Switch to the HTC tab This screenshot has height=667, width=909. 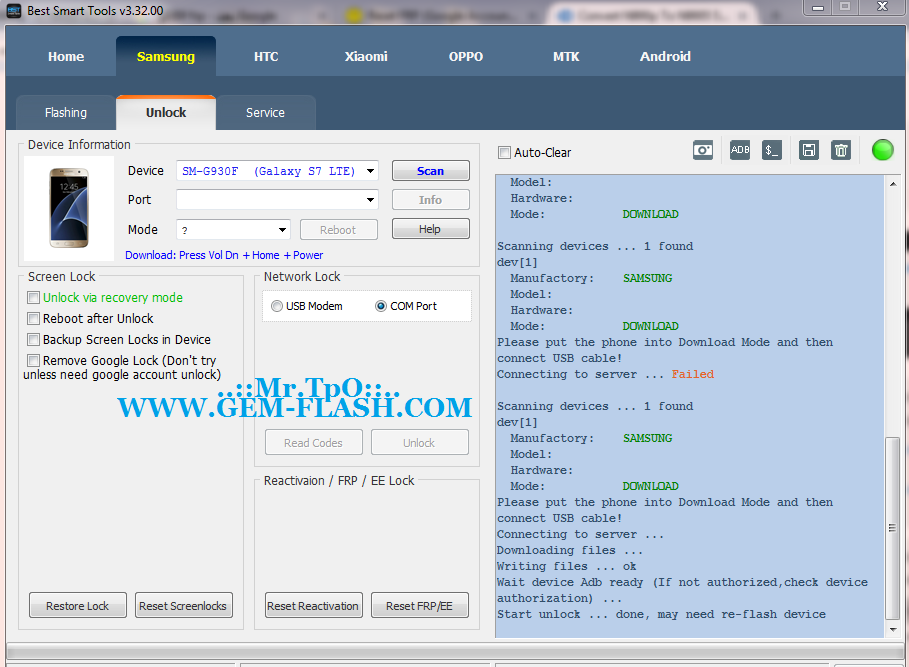[x=266, y=57]
